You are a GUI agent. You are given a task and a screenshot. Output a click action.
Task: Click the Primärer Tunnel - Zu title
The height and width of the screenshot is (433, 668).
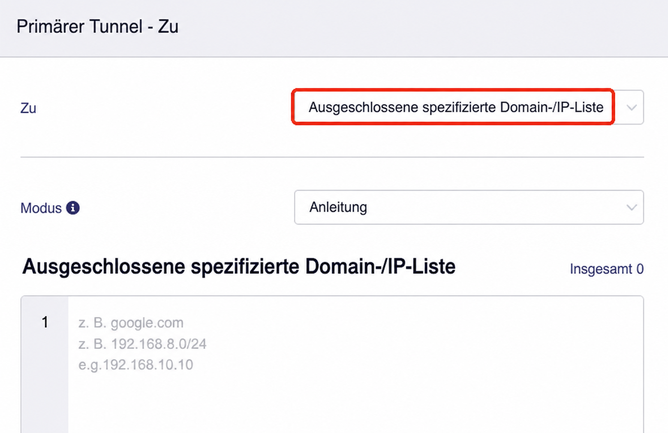(x=98, y=26)
